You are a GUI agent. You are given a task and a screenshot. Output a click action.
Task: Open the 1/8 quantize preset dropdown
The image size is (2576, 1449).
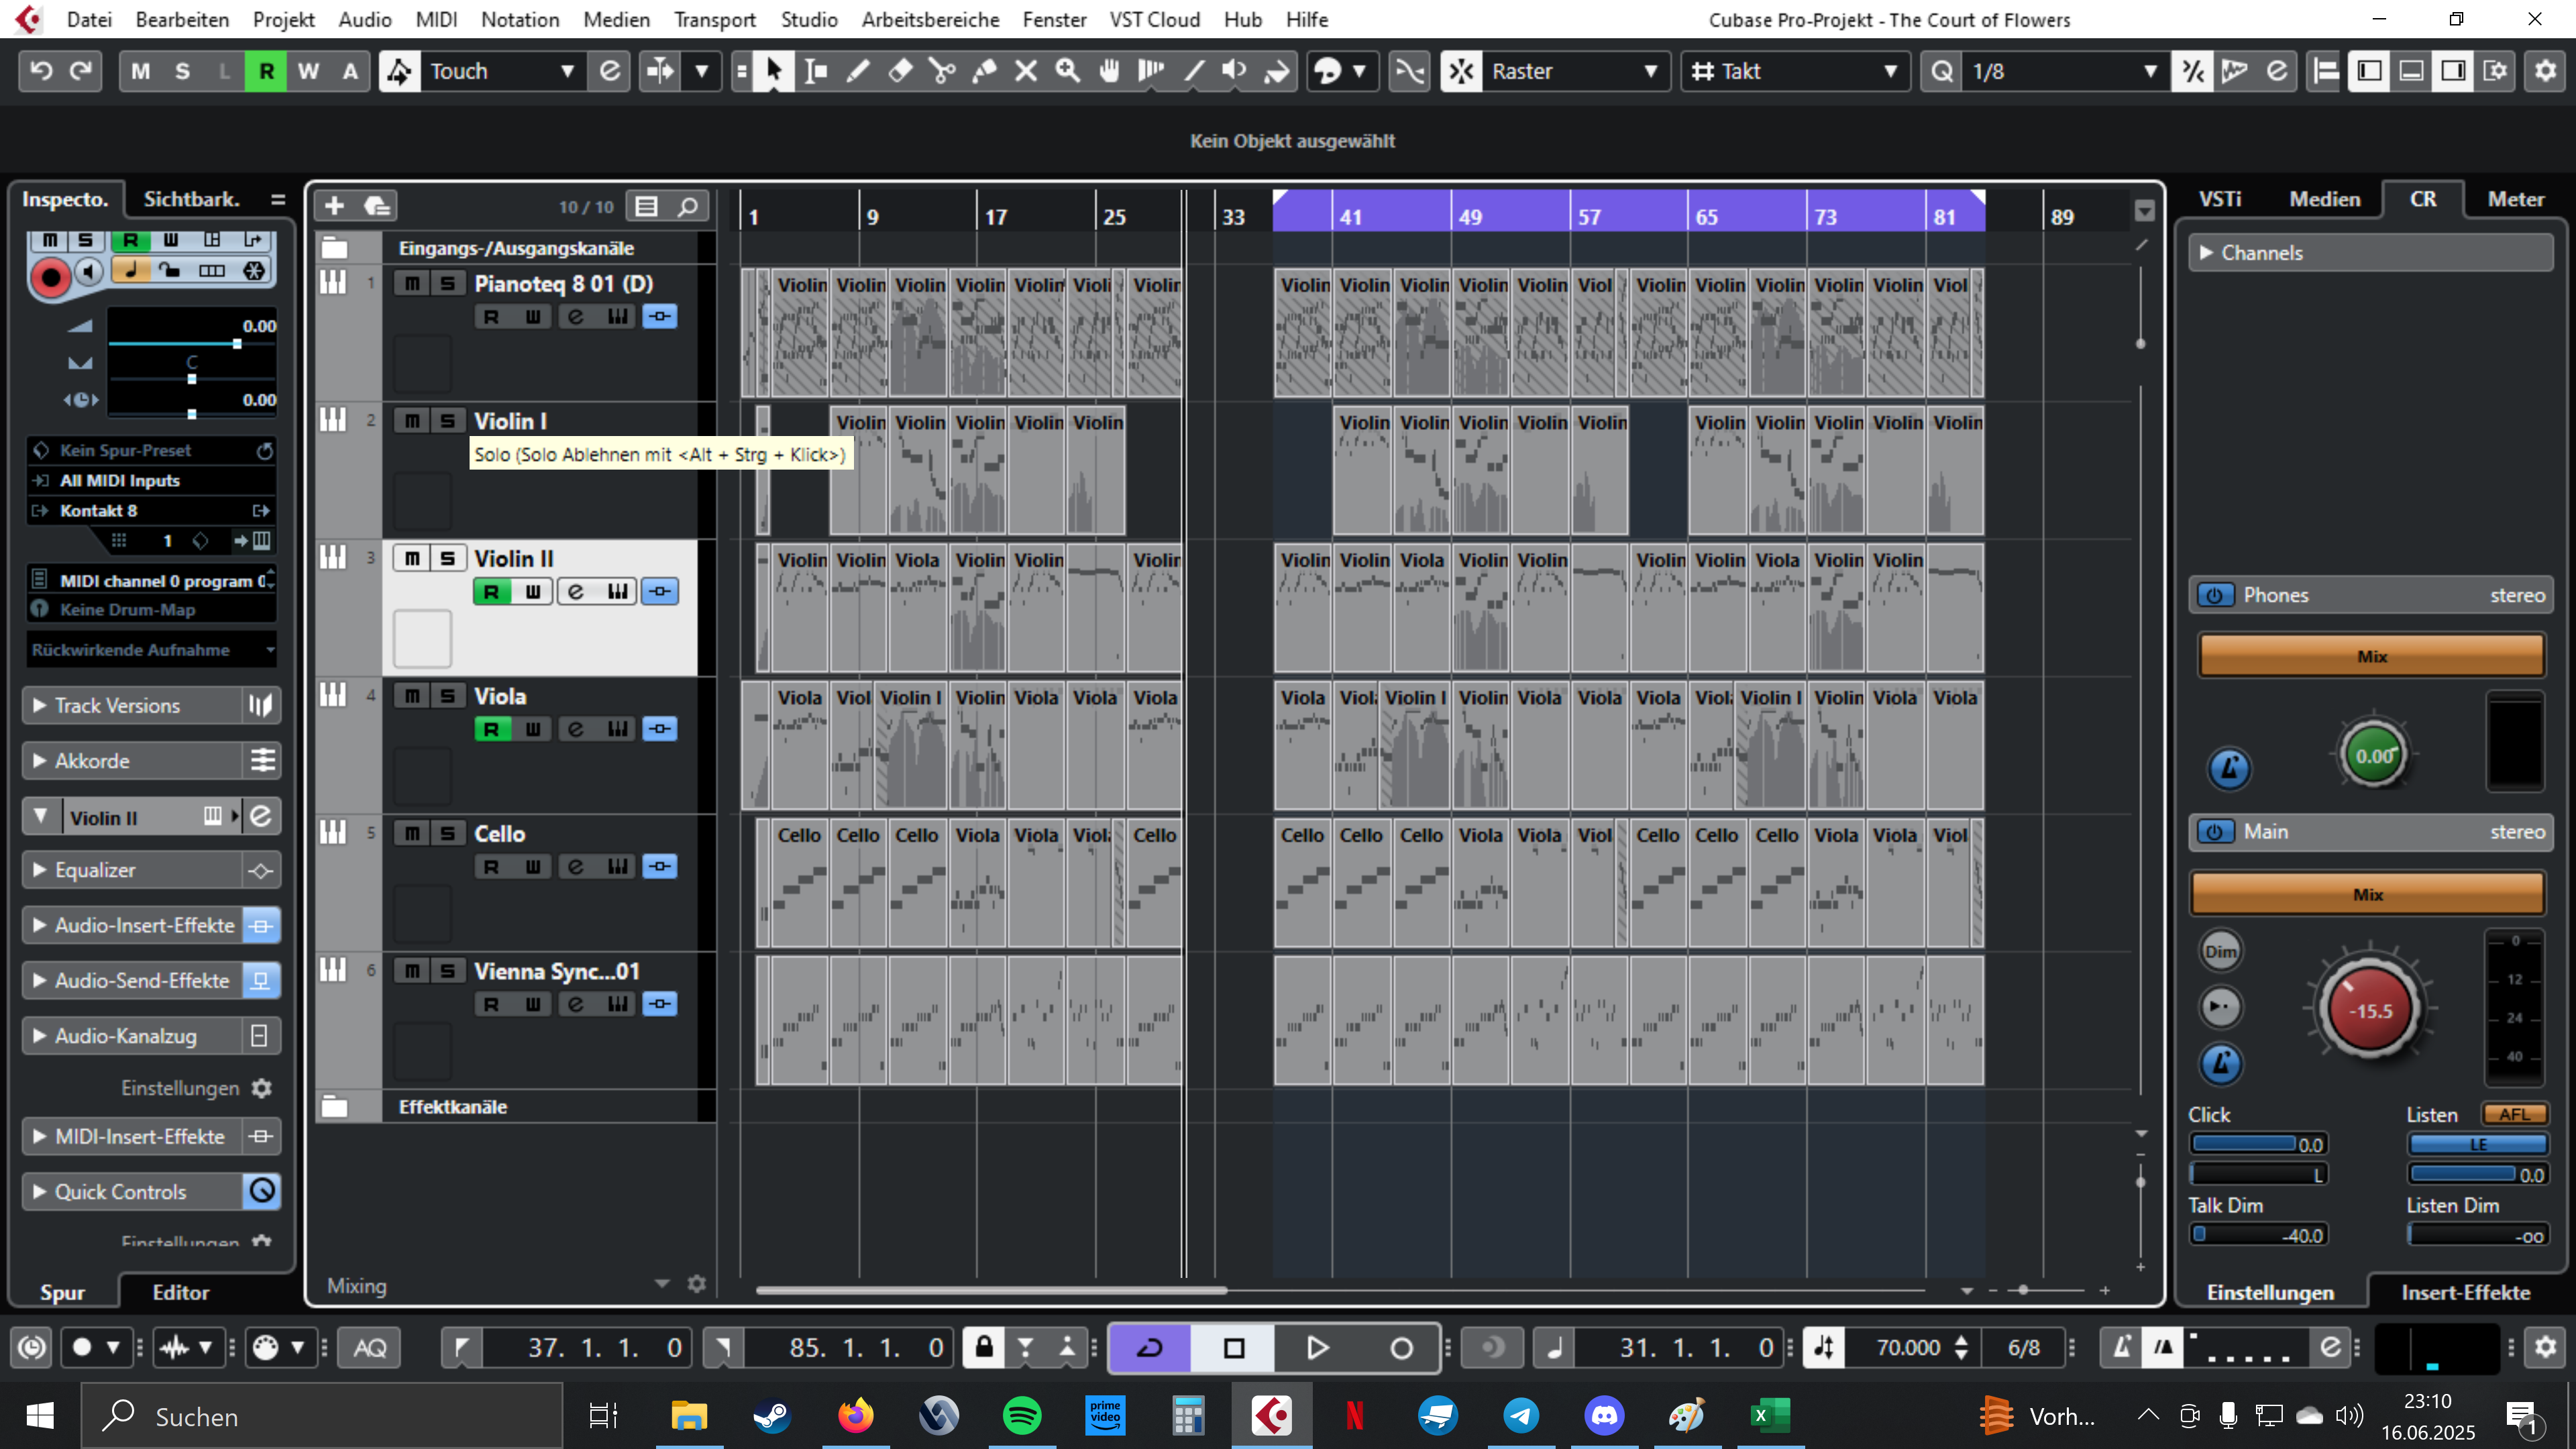2065,71
